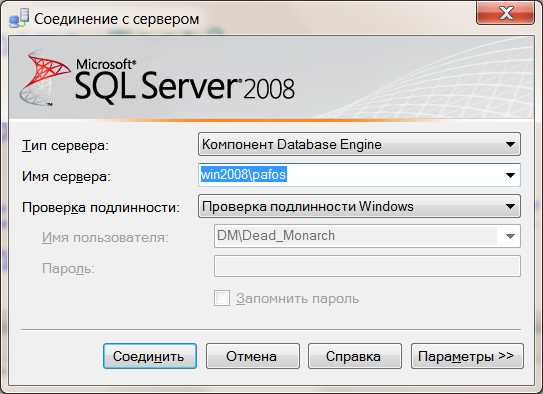Click the Тип сервера label

coord(65,145)
